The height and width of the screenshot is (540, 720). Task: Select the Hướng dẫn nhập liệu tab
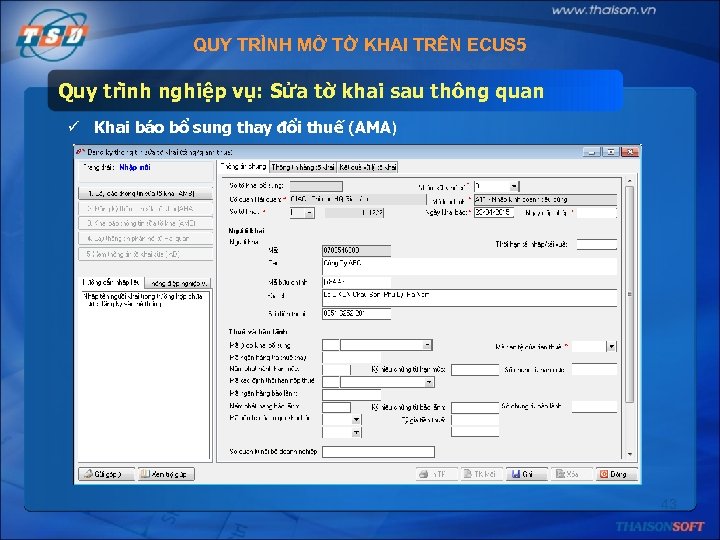111,282
